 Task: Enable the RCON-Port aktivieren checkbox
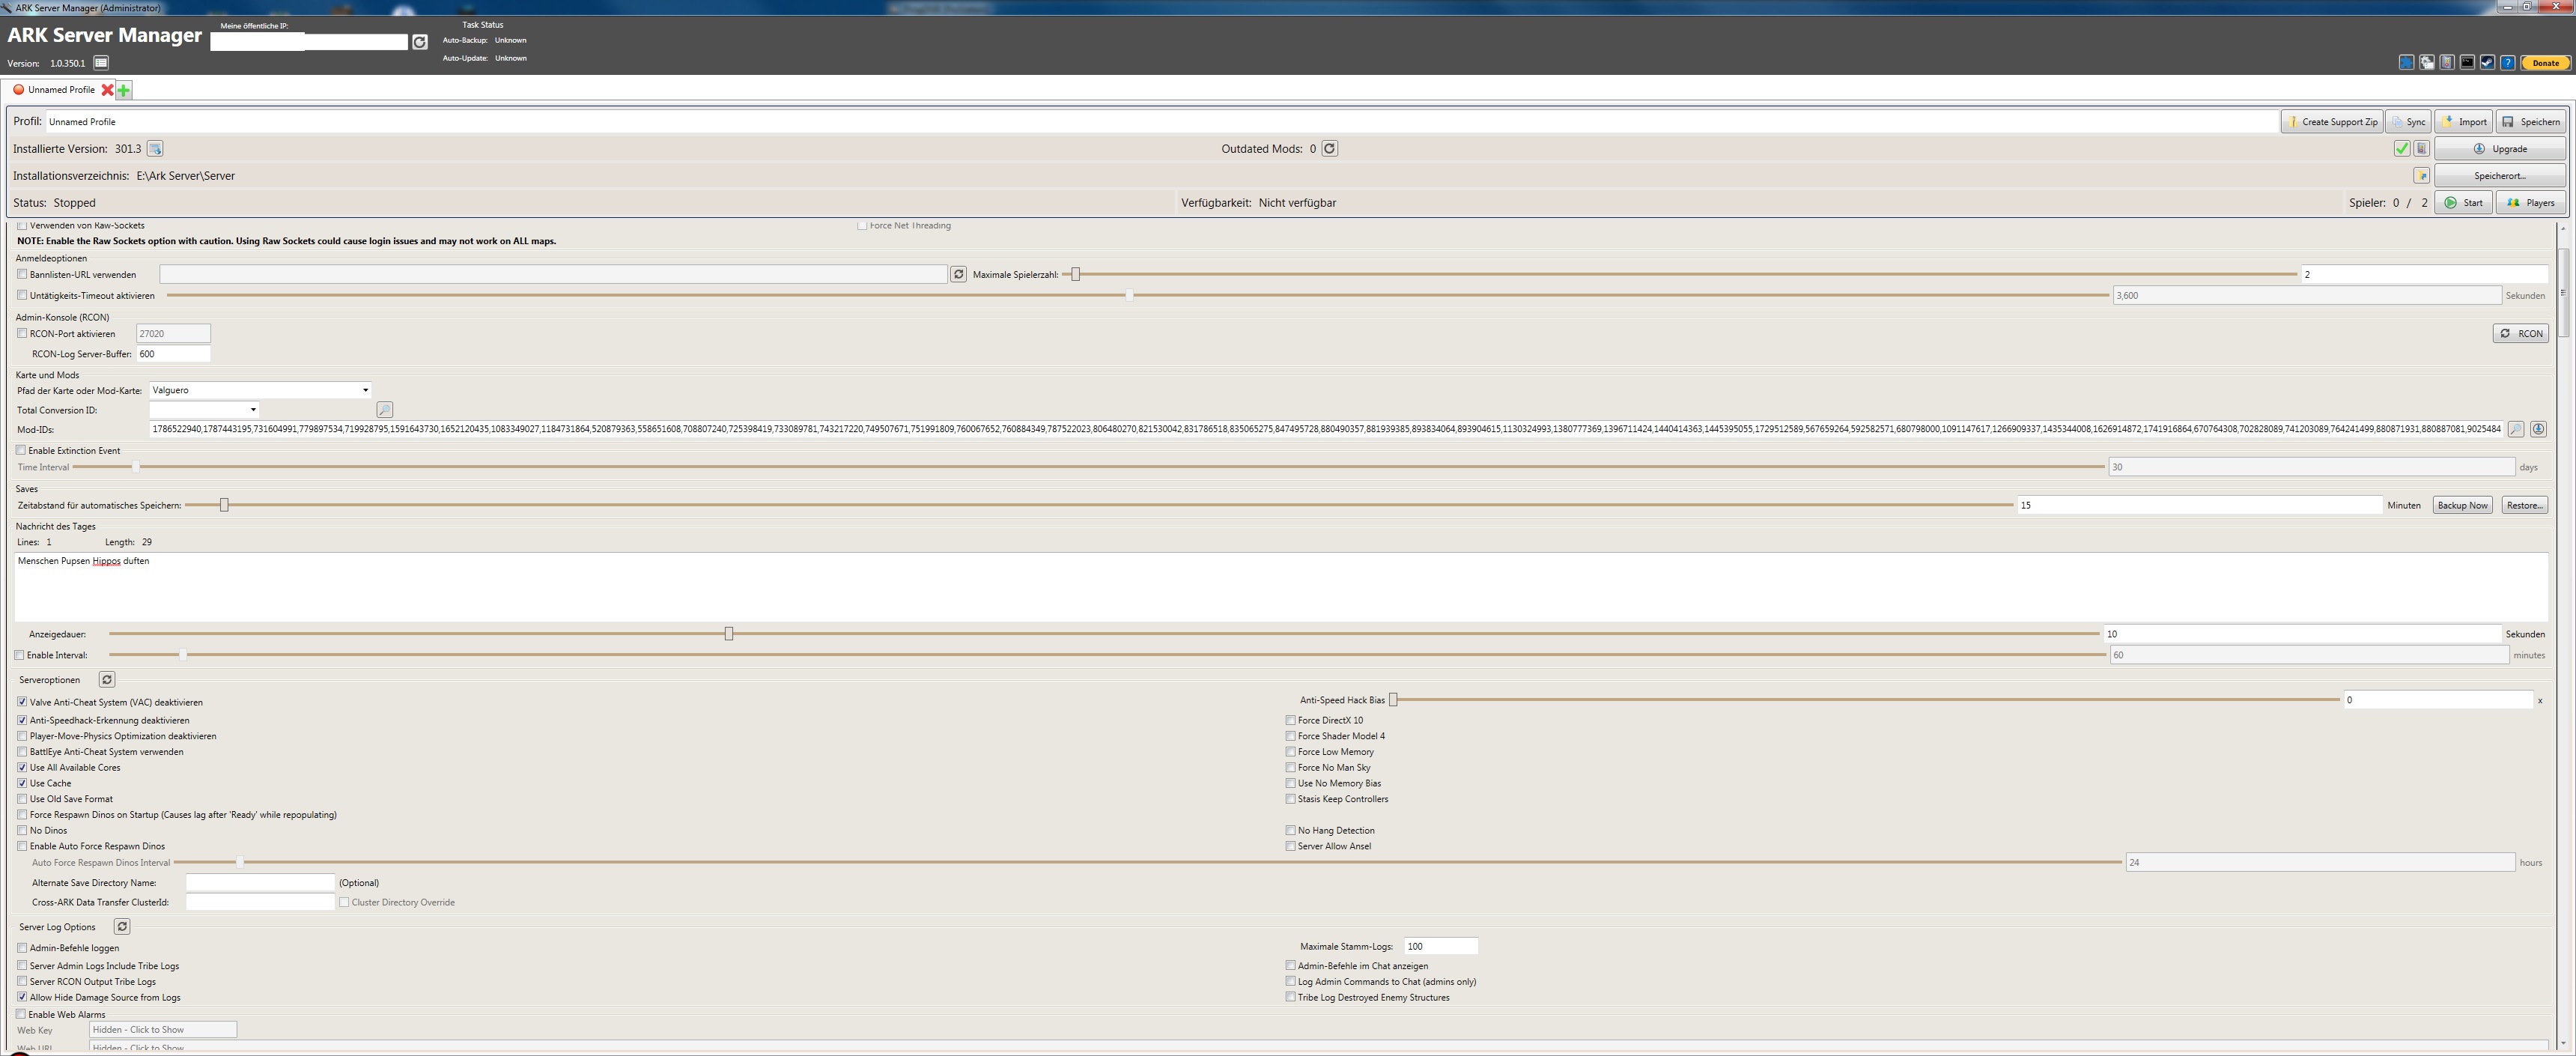23,333
